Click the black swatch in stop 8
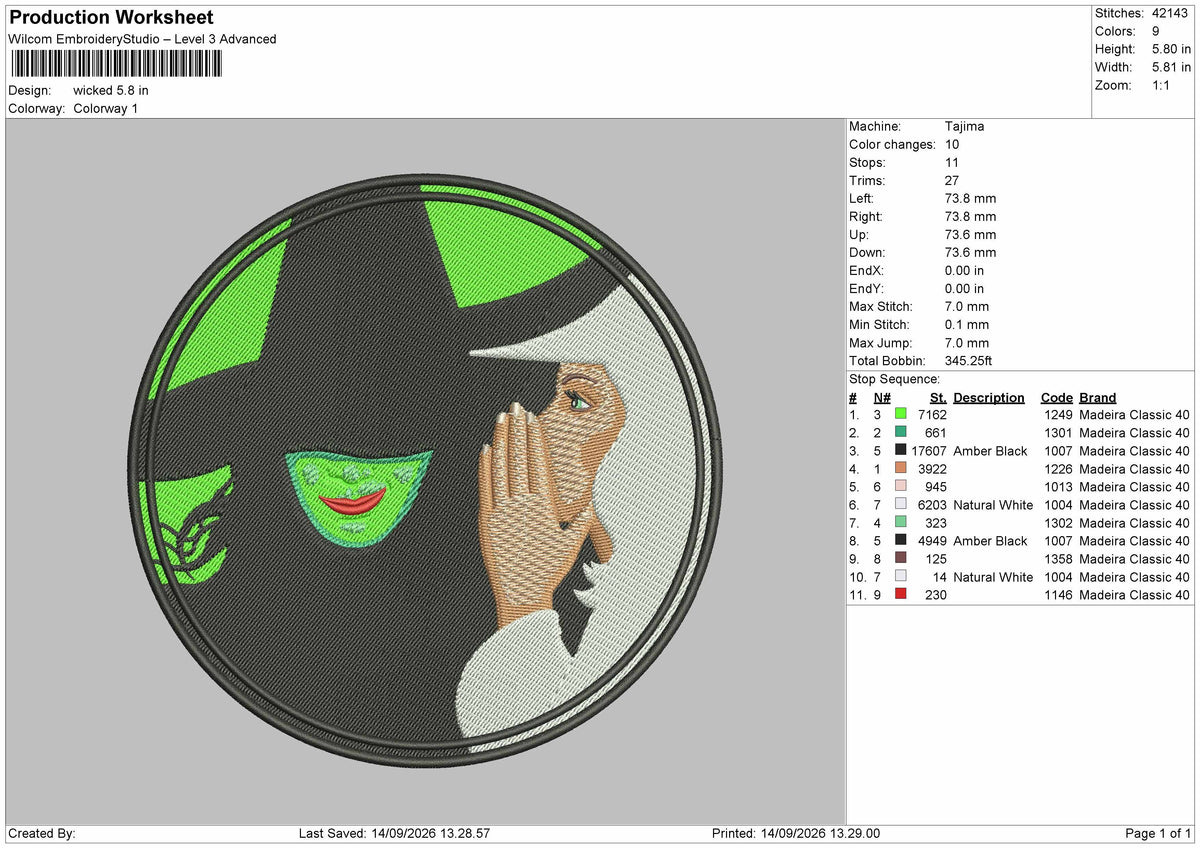Image resolution: width=1200 pixels, height=848 pixels. tap(900, 540)
